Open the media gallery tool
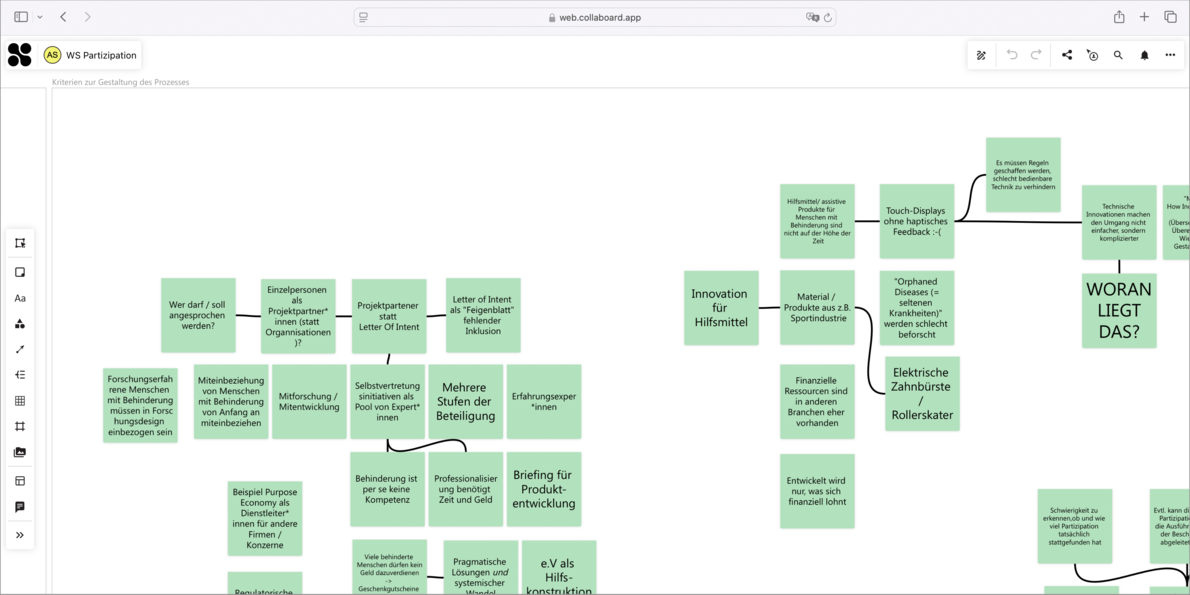 20,453
